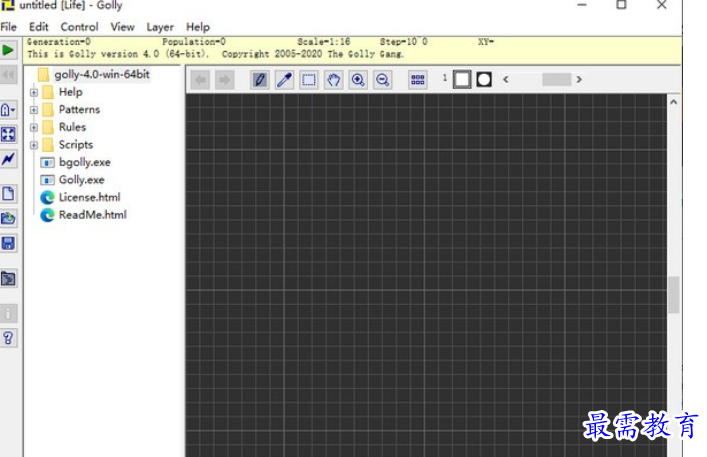Open the File menu
This screenshot has width=707, height=457.
point(9,27)
